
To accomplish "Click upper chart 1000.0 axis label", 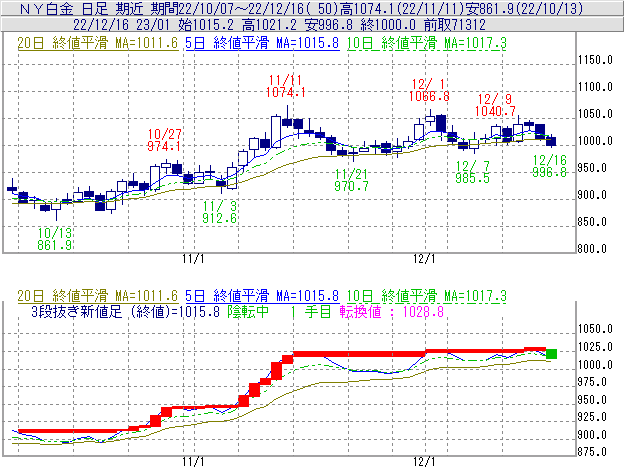I will [x=595, y=141].
